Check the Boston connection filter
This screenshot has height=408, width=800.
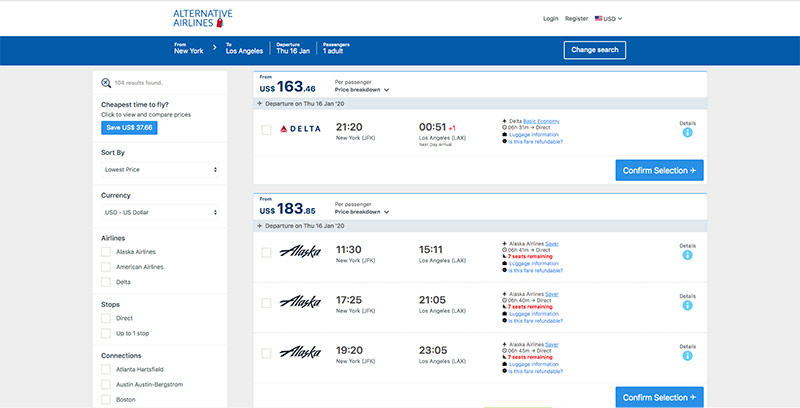coord(106,400)
